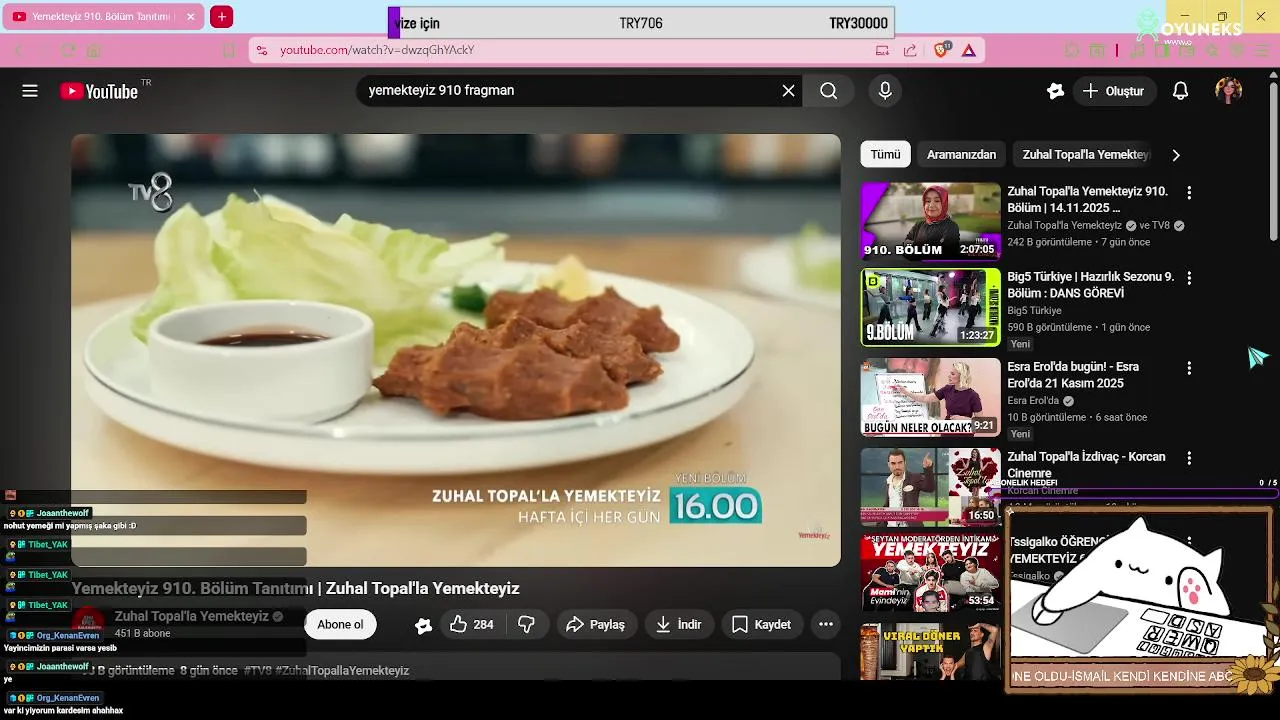Viewport: 1280px width, 720px height.
Task: Open the sparkle icon left of Oluştur
Action: coord(1055,91)
